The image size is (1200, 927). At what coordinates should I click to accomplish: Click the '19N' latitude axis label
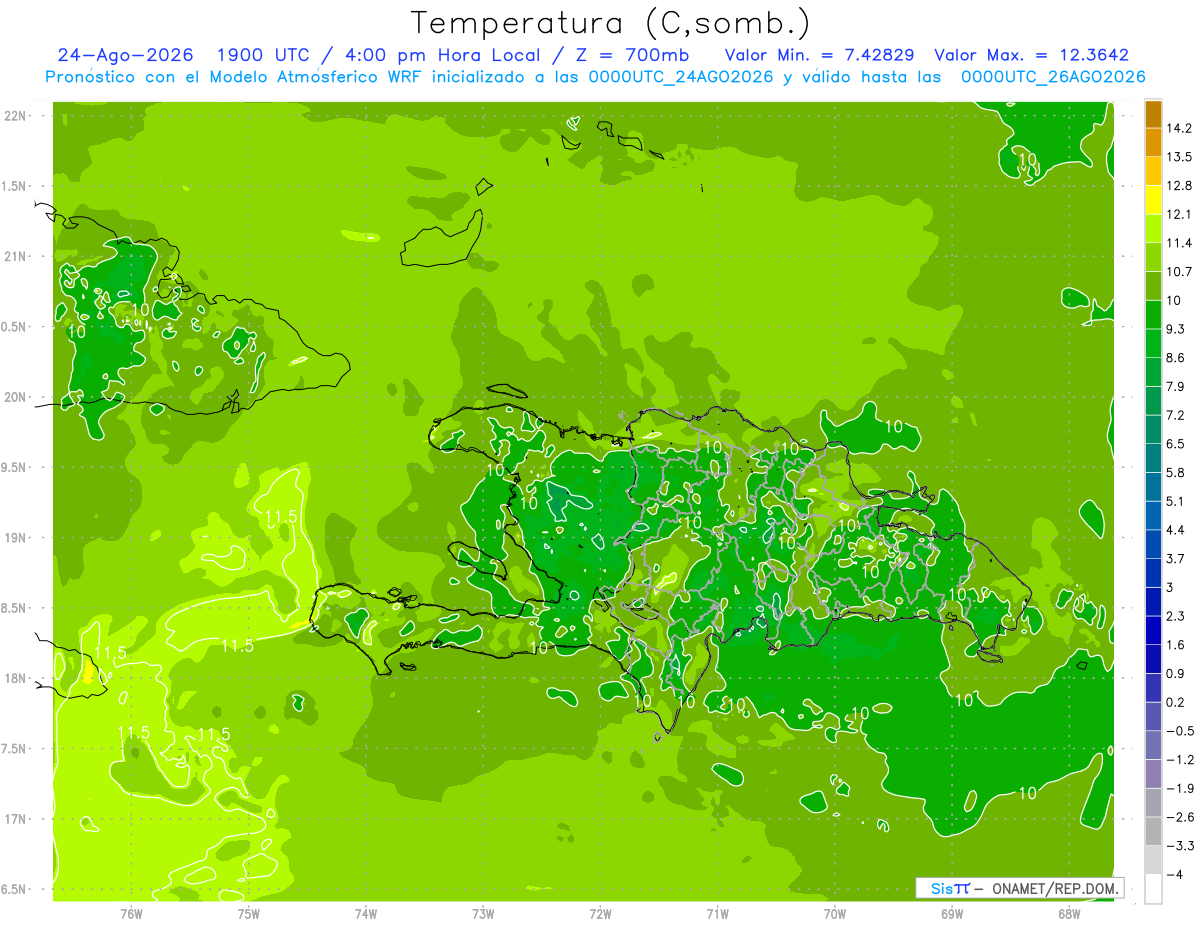tap(14, 538)
